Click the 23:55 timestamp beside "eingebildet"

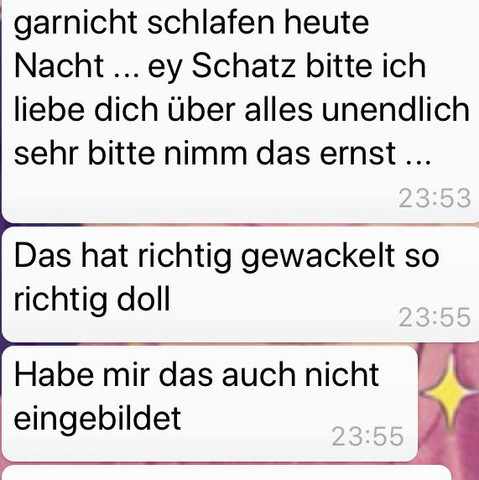tap(368, 436)
